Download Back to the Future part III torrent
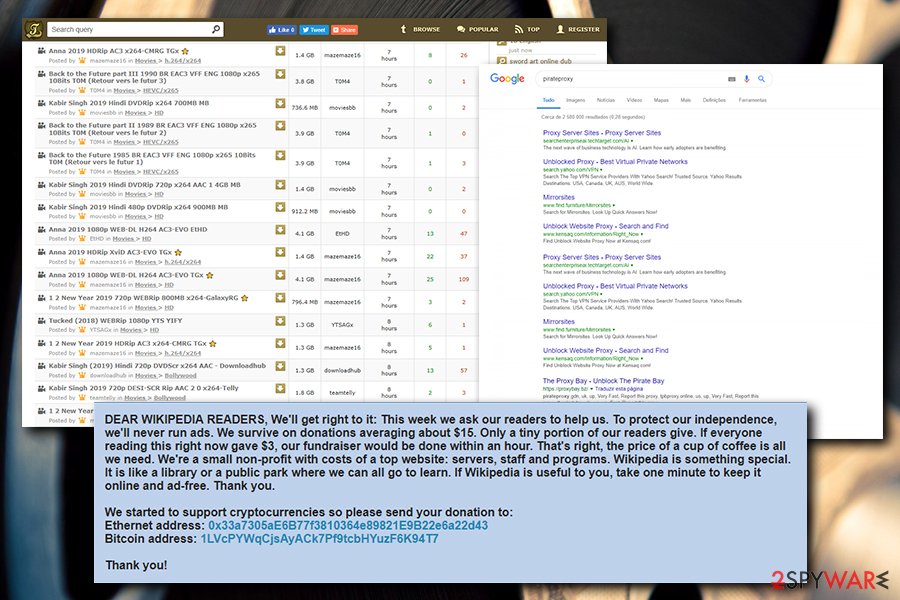The image size is (900, 600). (280, 74)
